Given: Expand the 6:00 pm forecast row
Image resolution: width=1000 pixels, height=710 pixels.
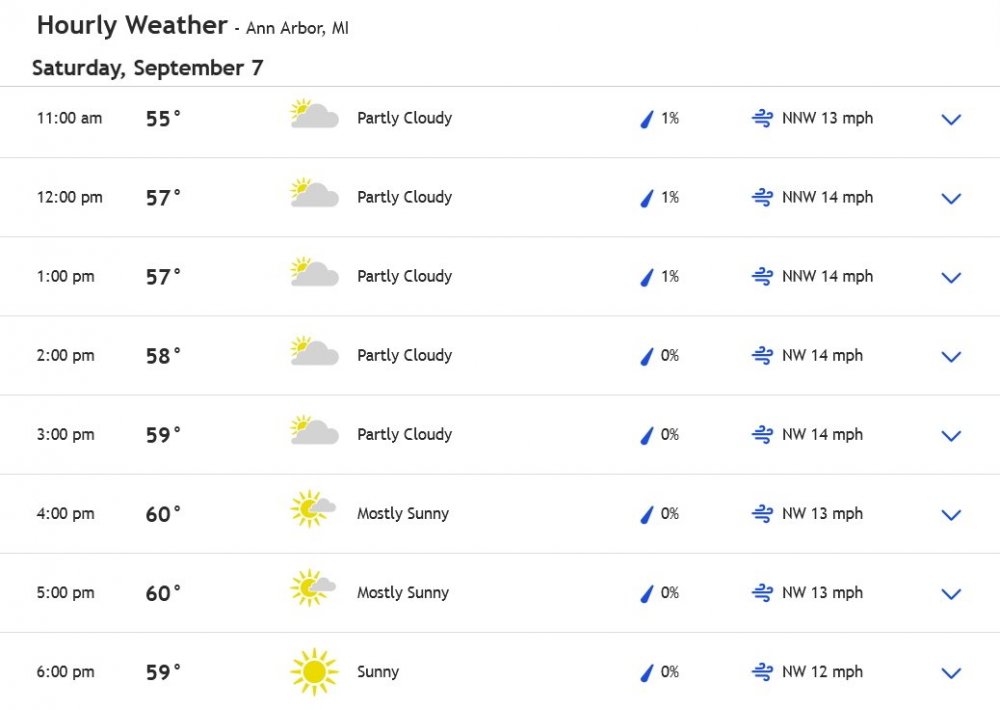Looking at the screenshot, I should coord(951,672).
